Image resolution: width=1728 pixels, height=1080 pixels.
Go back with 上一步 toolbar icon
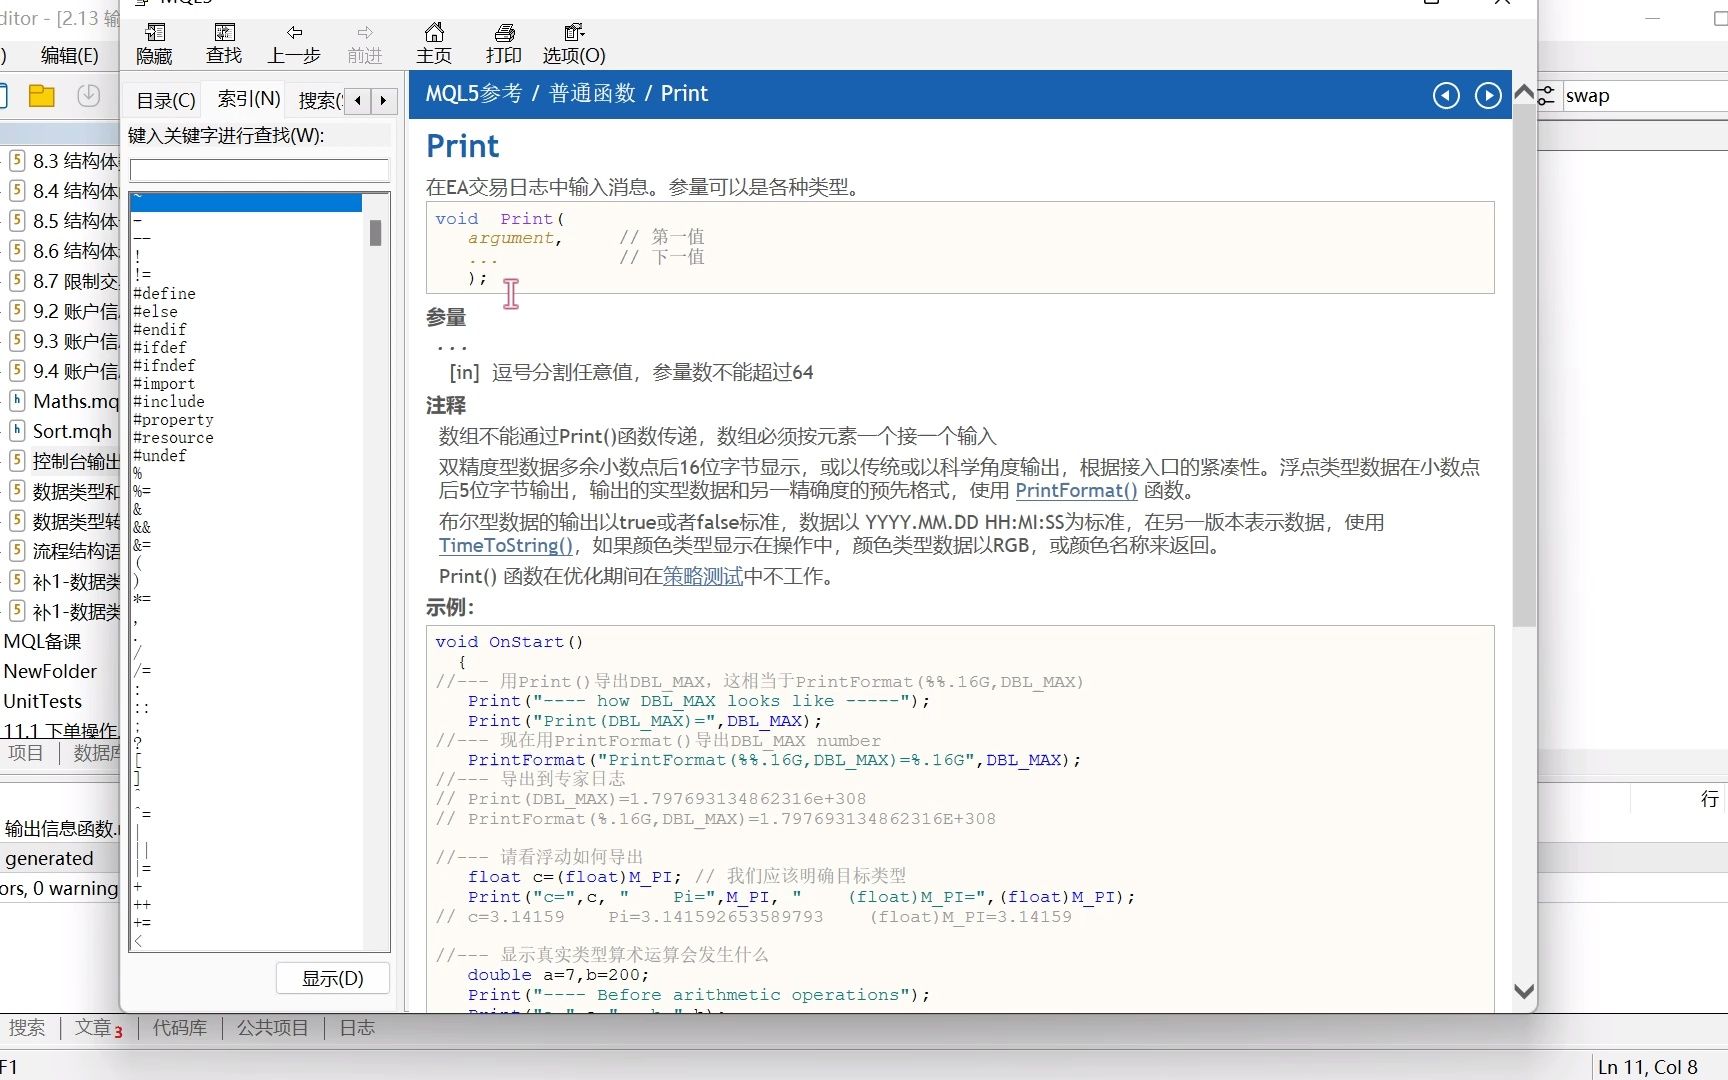(294, 44)
